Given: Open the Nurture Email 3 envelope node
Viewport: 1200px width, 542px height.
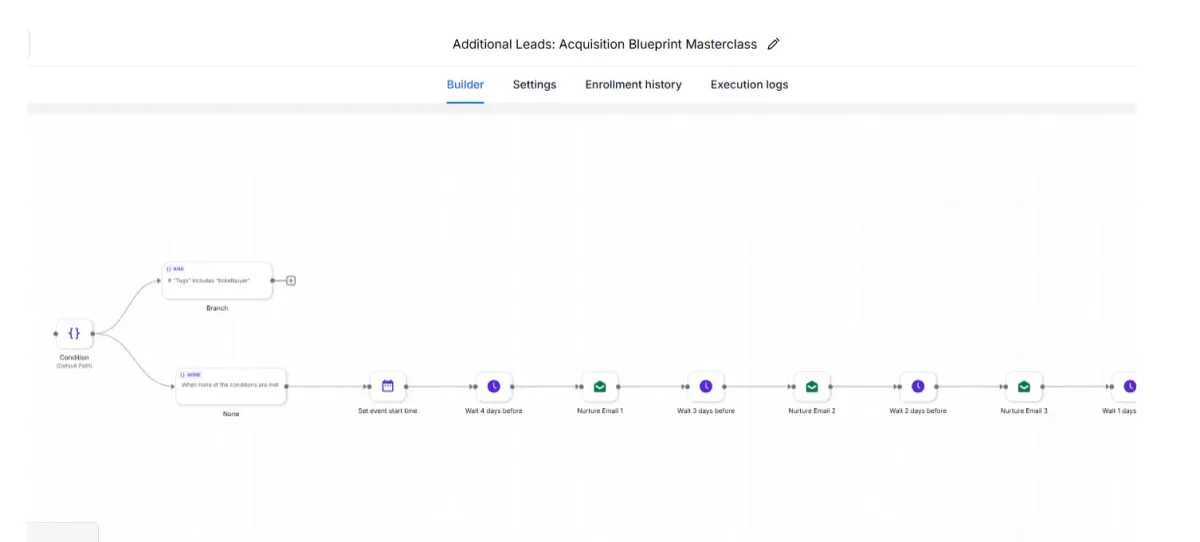Looking at the screenshot, I should (x=1024, y=387).
